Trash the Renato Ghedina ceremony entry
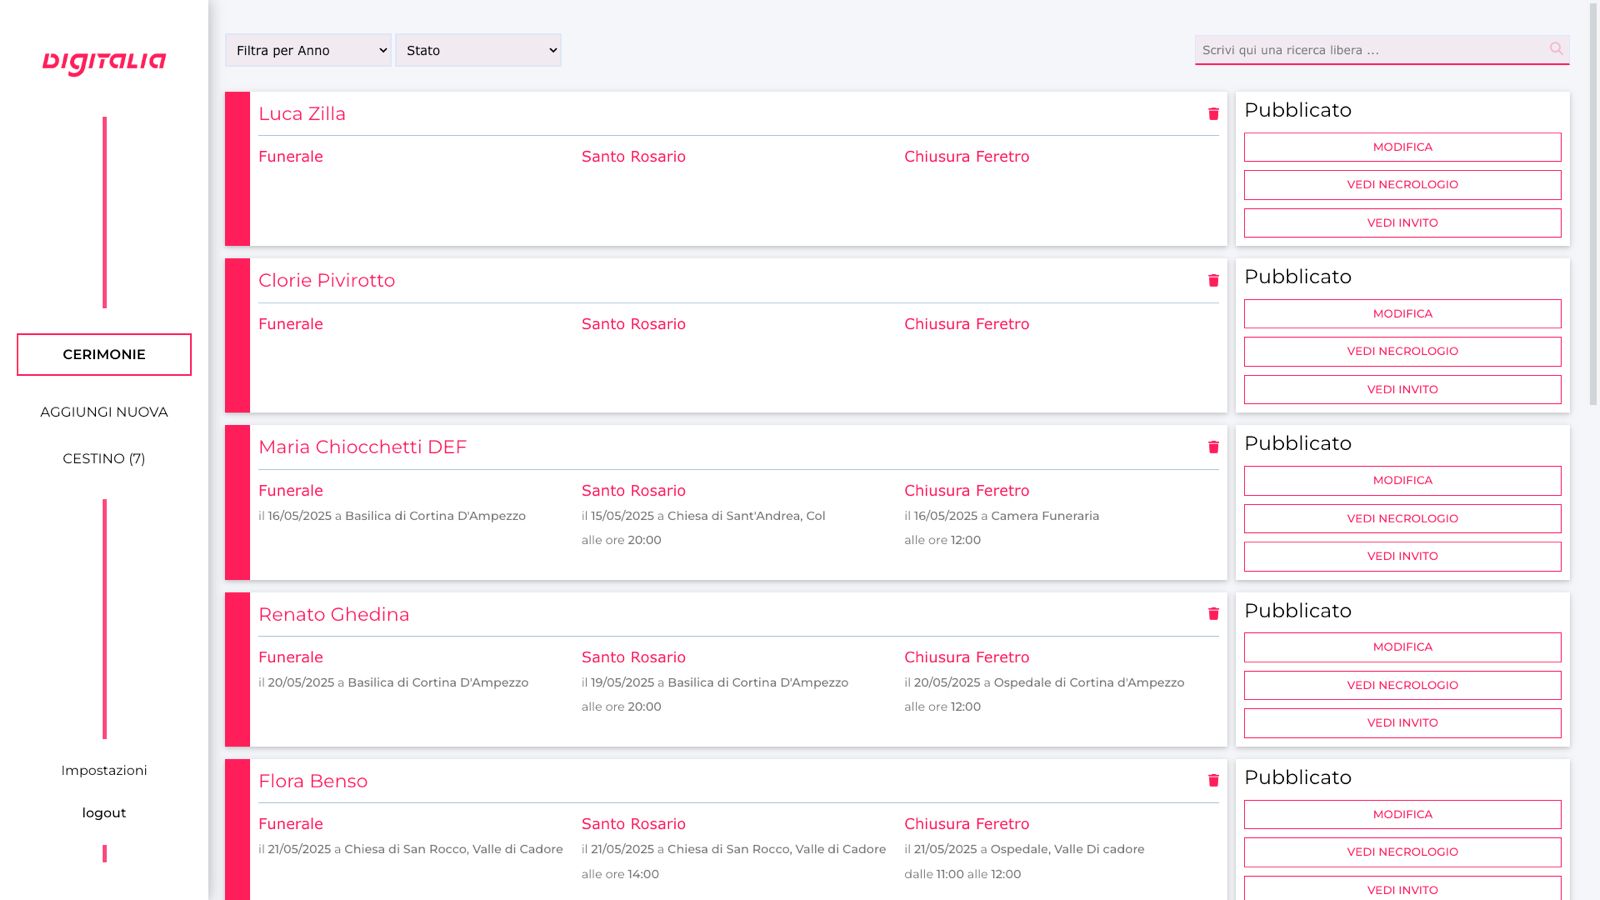Viewport: 1600px width, 900px height. point(1213,614)
